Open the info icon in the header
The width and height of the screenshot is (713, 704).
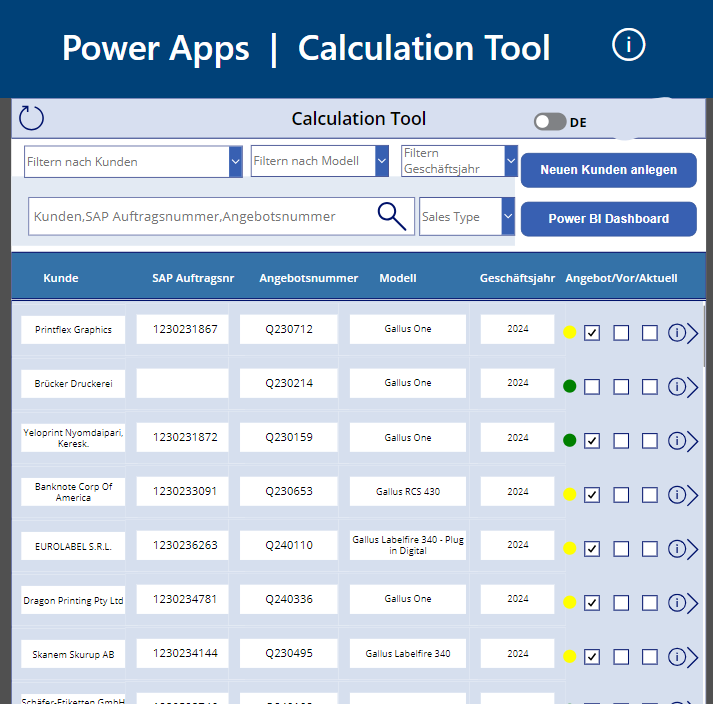[x=628, y=45]
